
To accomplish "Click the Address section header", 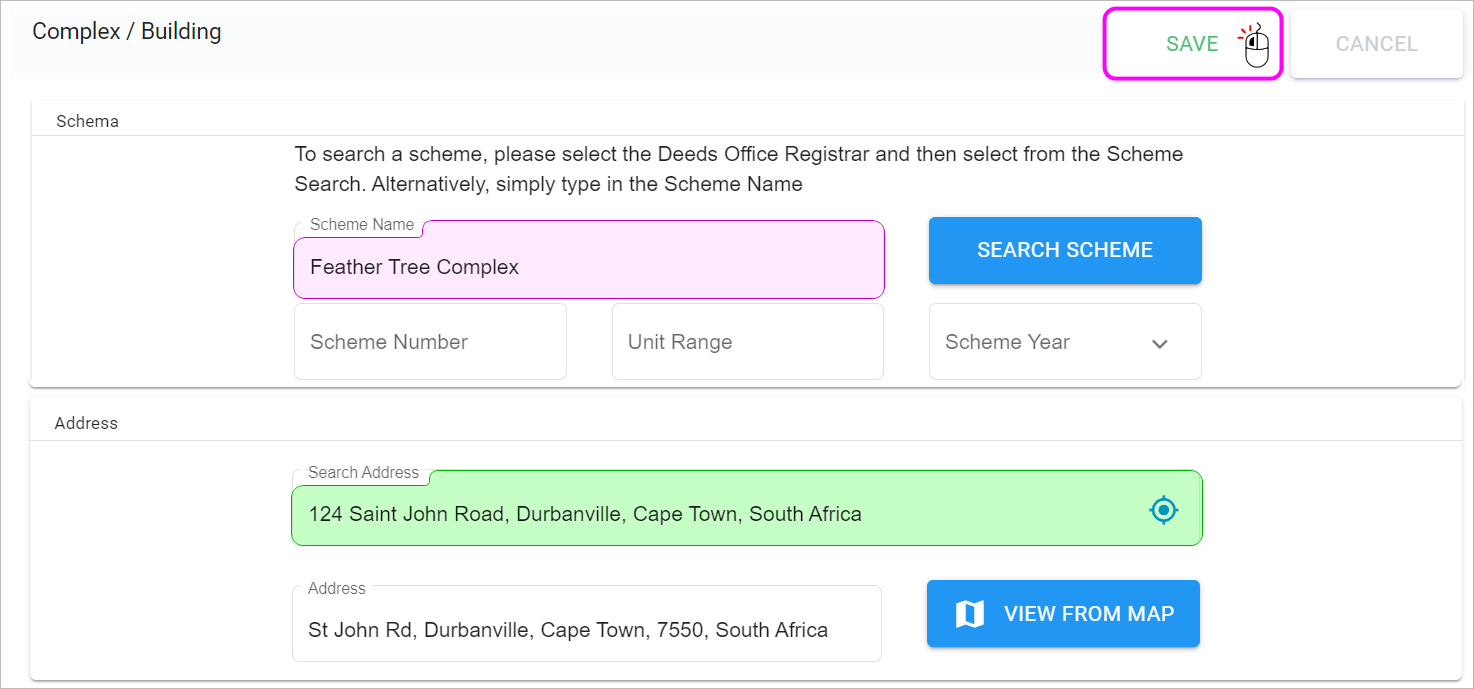I will click(86, 423).
